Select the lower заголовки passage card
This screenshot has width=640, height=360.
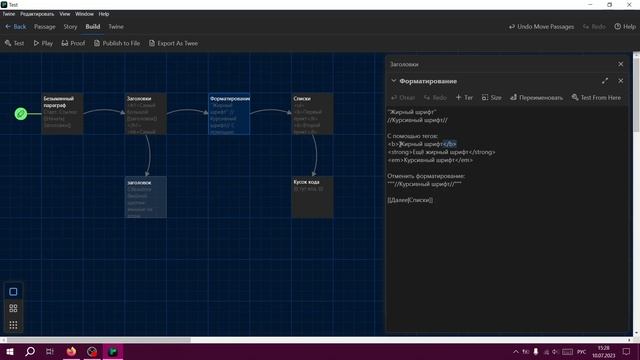pyautogui.click(x=146, y=197)
